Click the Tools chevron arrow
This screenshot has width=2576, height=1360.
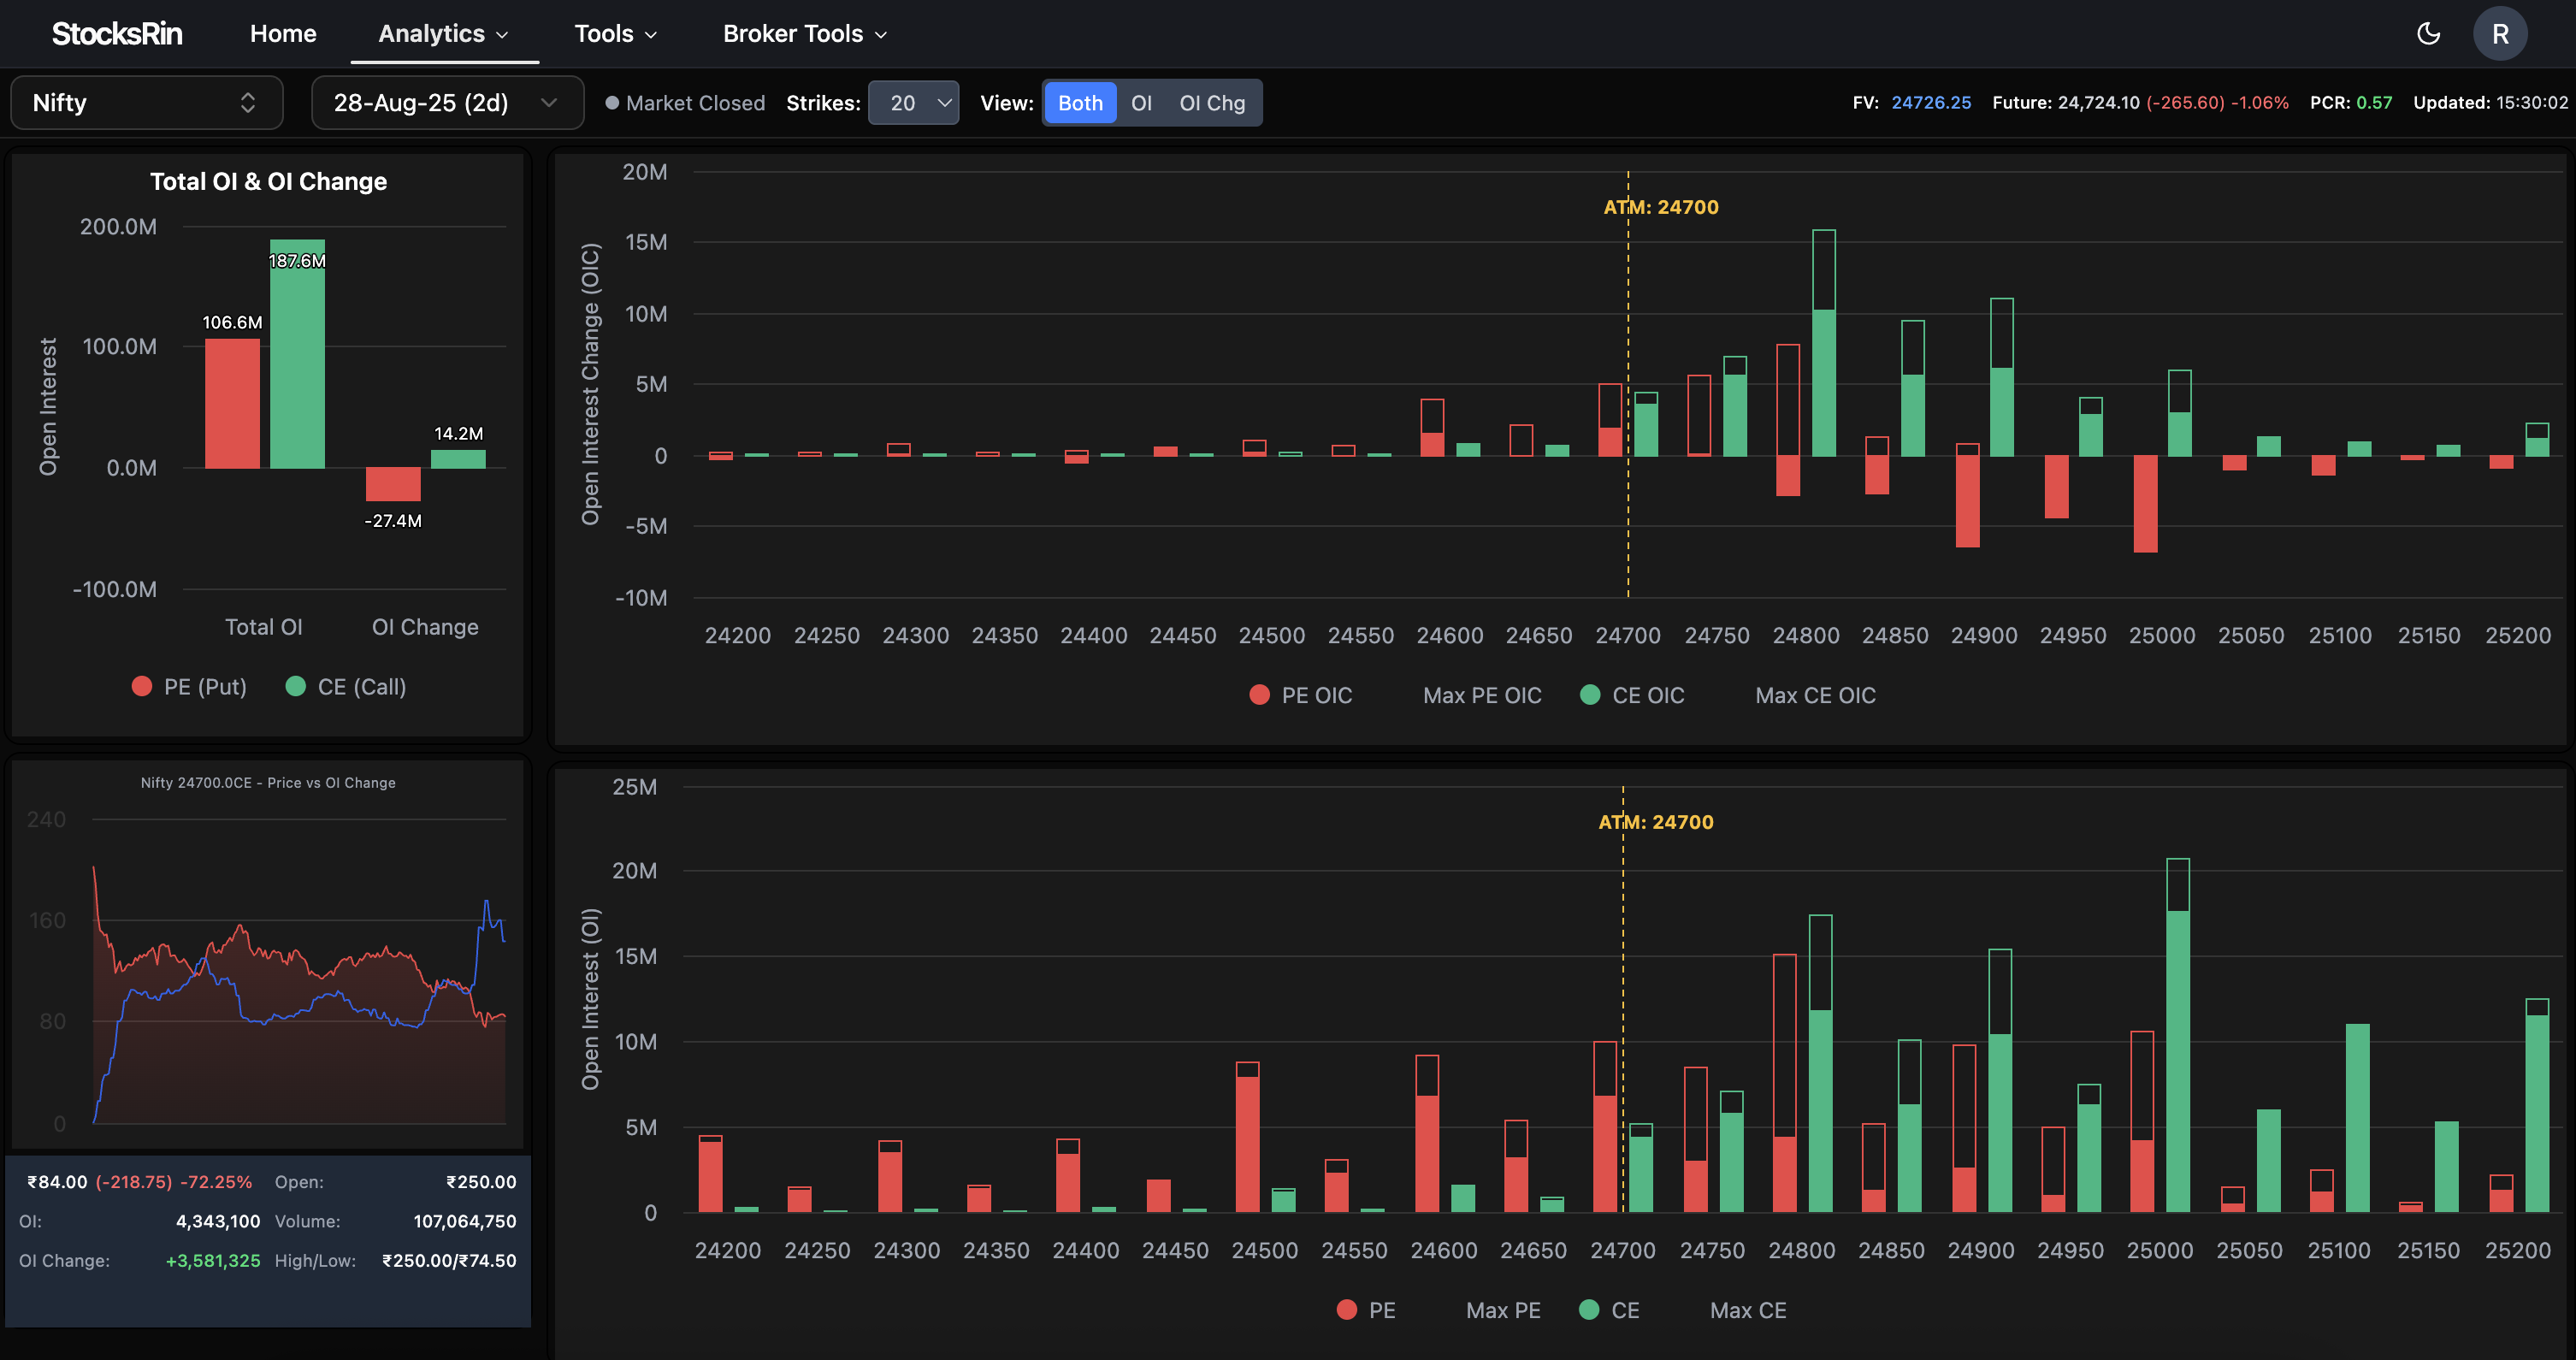[651, 35]
